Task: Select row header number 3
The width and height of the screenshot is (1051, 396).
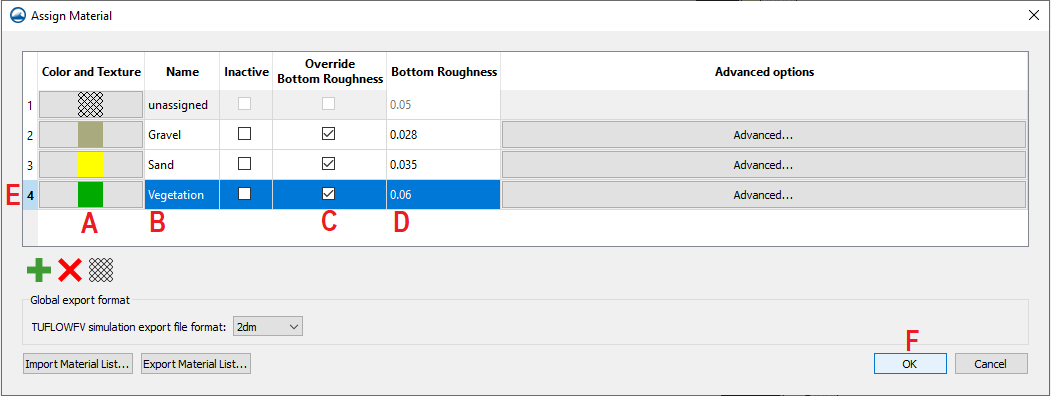Action: click(x=29, y=165)
